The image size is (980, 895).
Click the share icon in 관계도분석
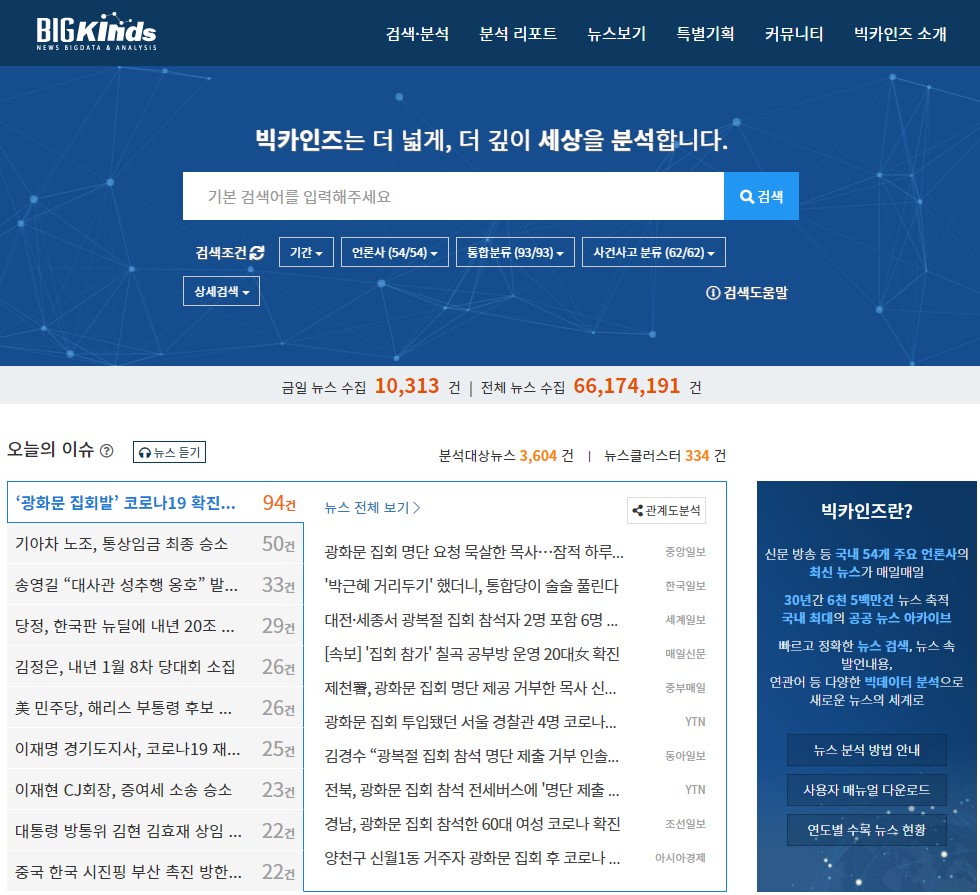pos(638,511)
